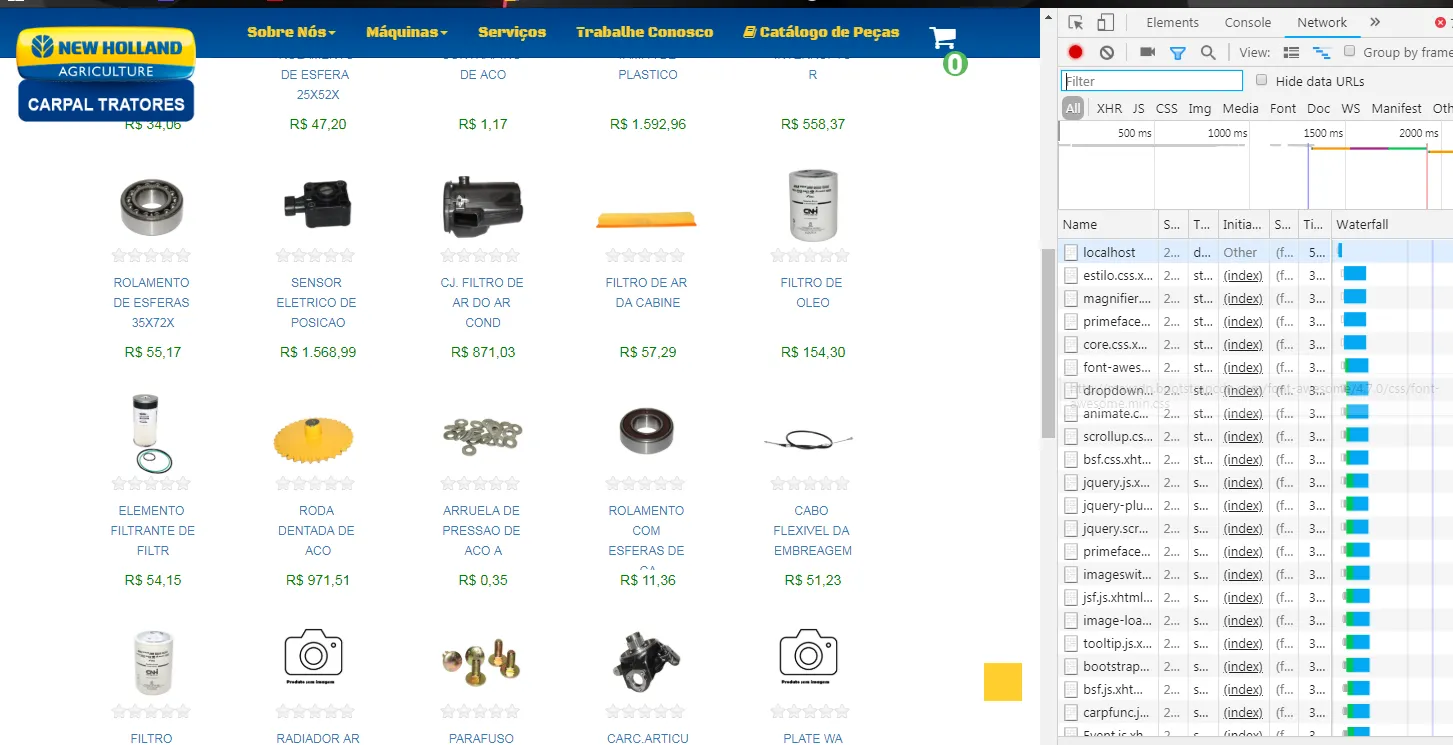Viewport: 1453px width, 745px height.
Task: Open network search with the magnifier icon
Action: tap(1208, 52)
